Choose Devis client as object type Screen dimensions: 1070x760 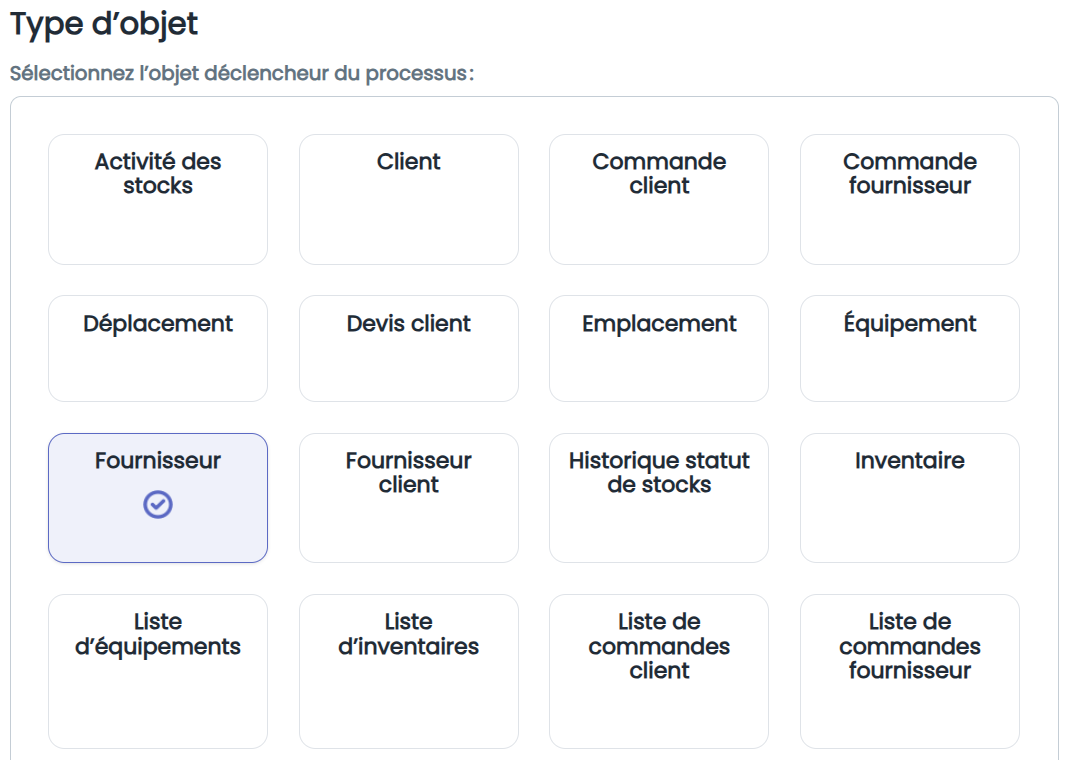pyautogui.click(x=409, y=349)
